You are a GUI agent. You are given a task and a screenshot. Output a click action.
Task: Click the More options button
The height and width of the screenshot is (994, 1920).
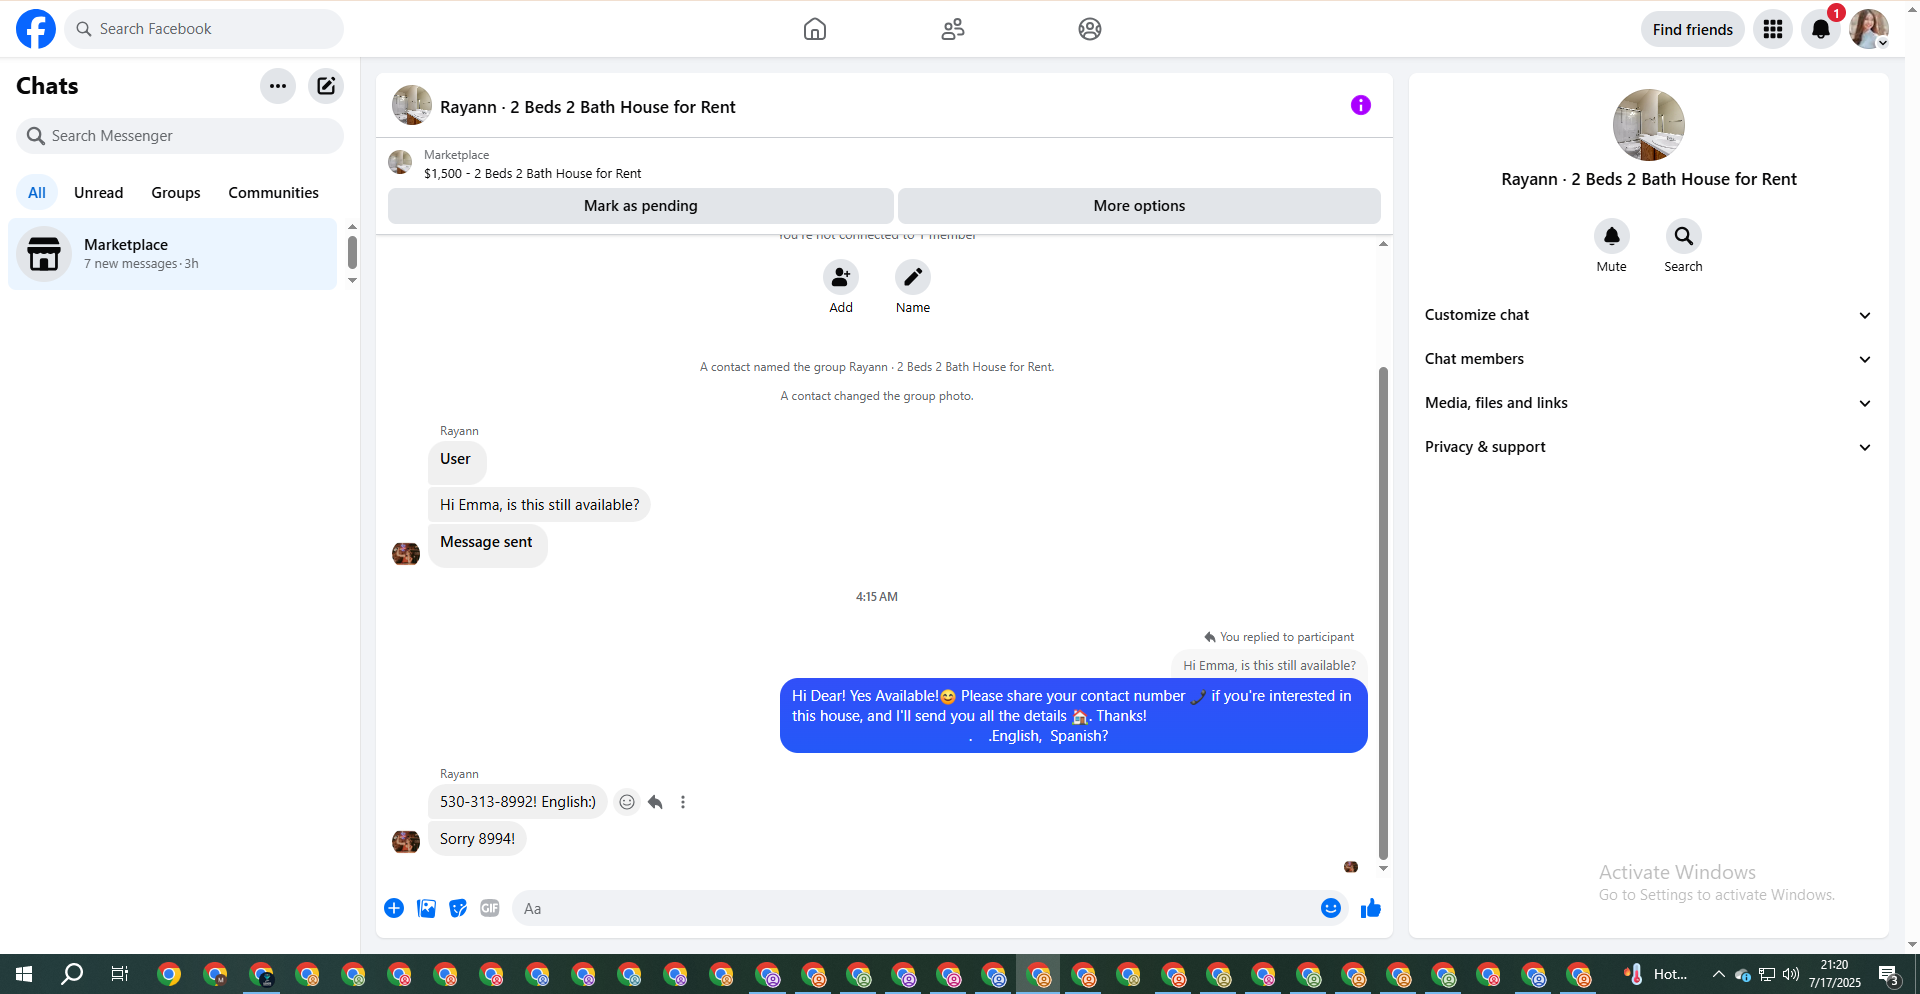click(x=1140, y=206)
